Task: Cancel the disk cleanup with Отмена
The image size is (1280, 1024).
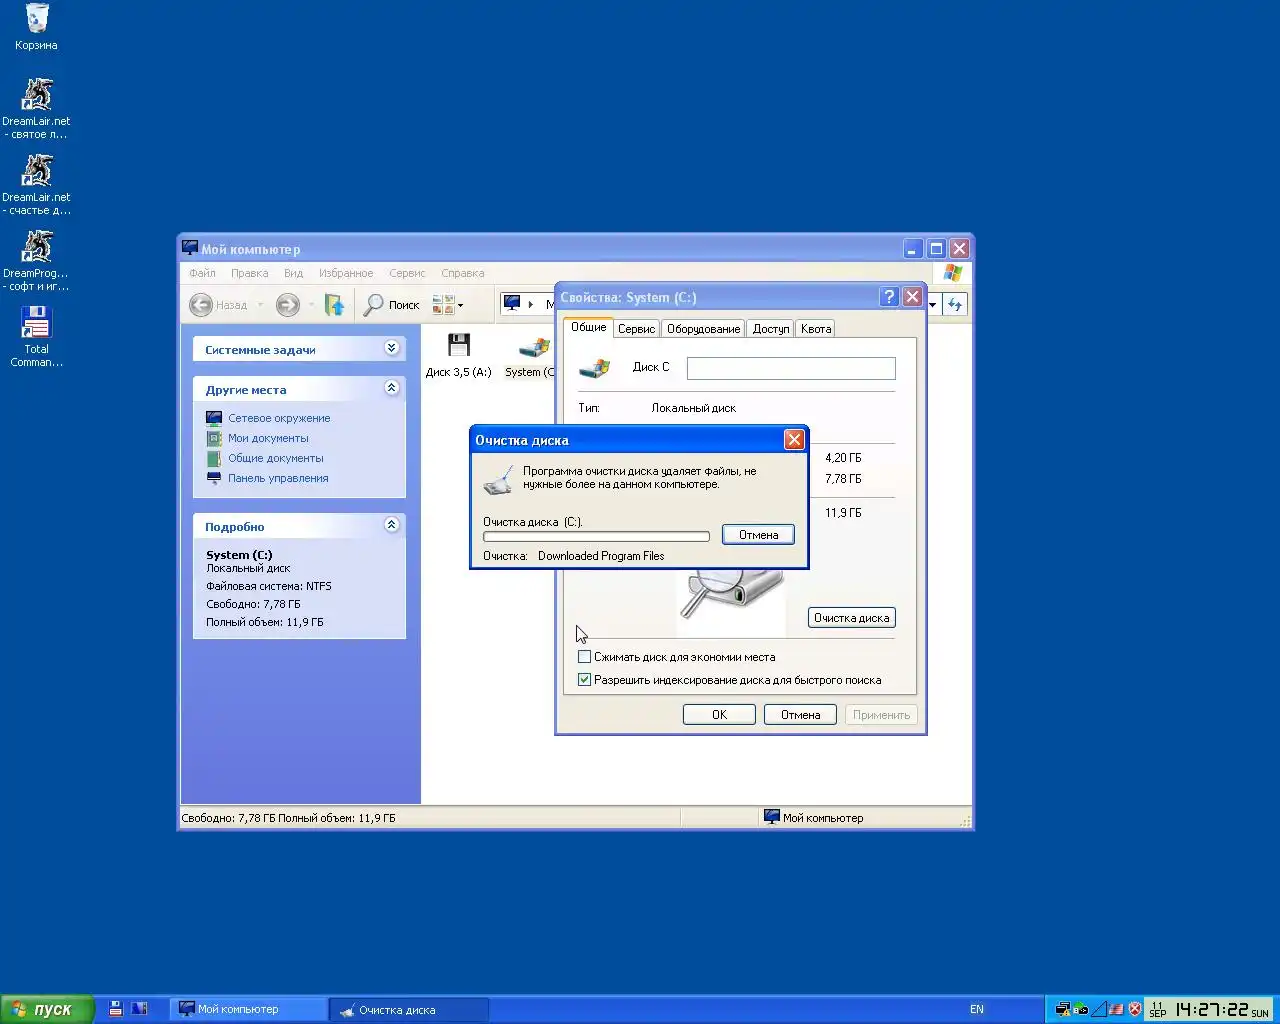Action: 758,535
